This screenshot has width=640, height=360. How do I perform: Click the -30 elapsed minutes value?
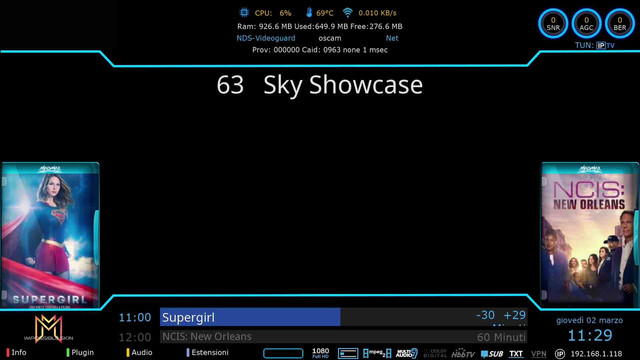tap(485, 315)
